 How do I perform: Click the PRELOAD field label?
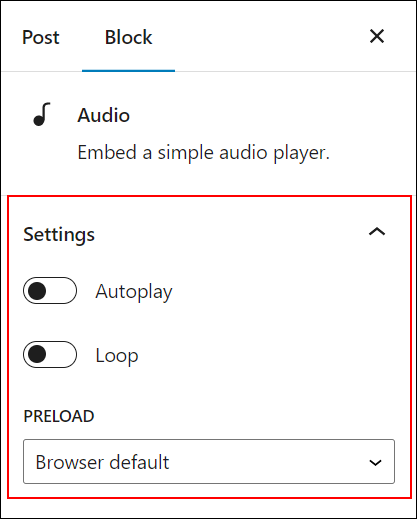[59, 416]
